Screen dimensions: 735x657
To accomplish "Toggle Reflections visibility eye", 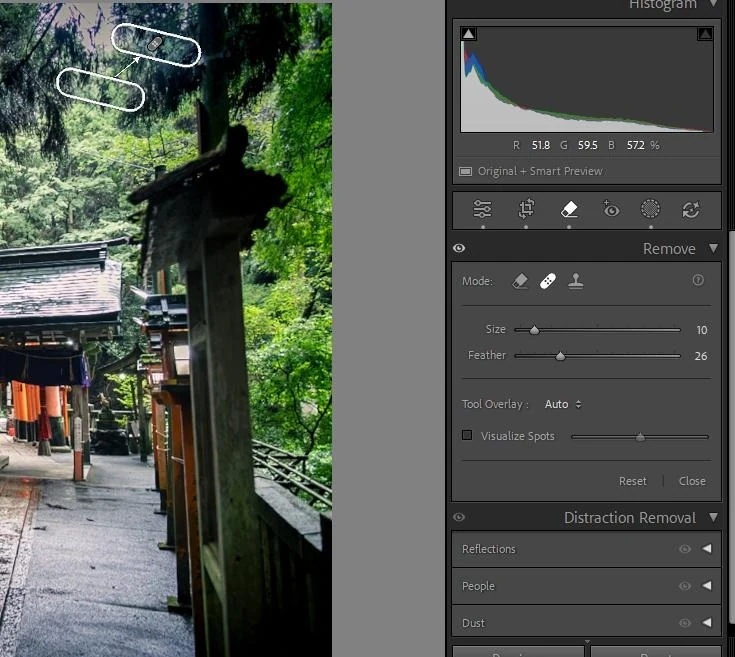I will coord(685,549).
